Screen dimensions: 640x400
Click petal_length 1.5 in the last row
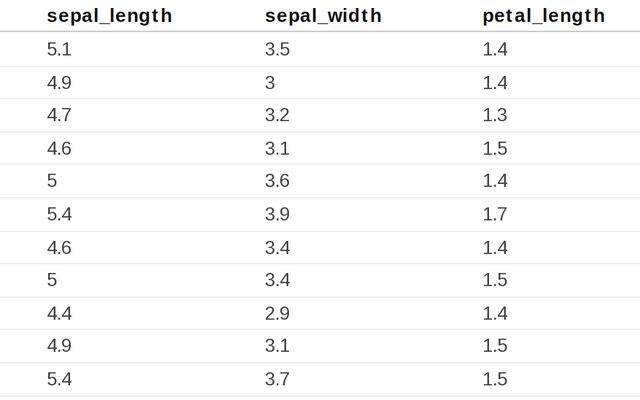[495, 379]
